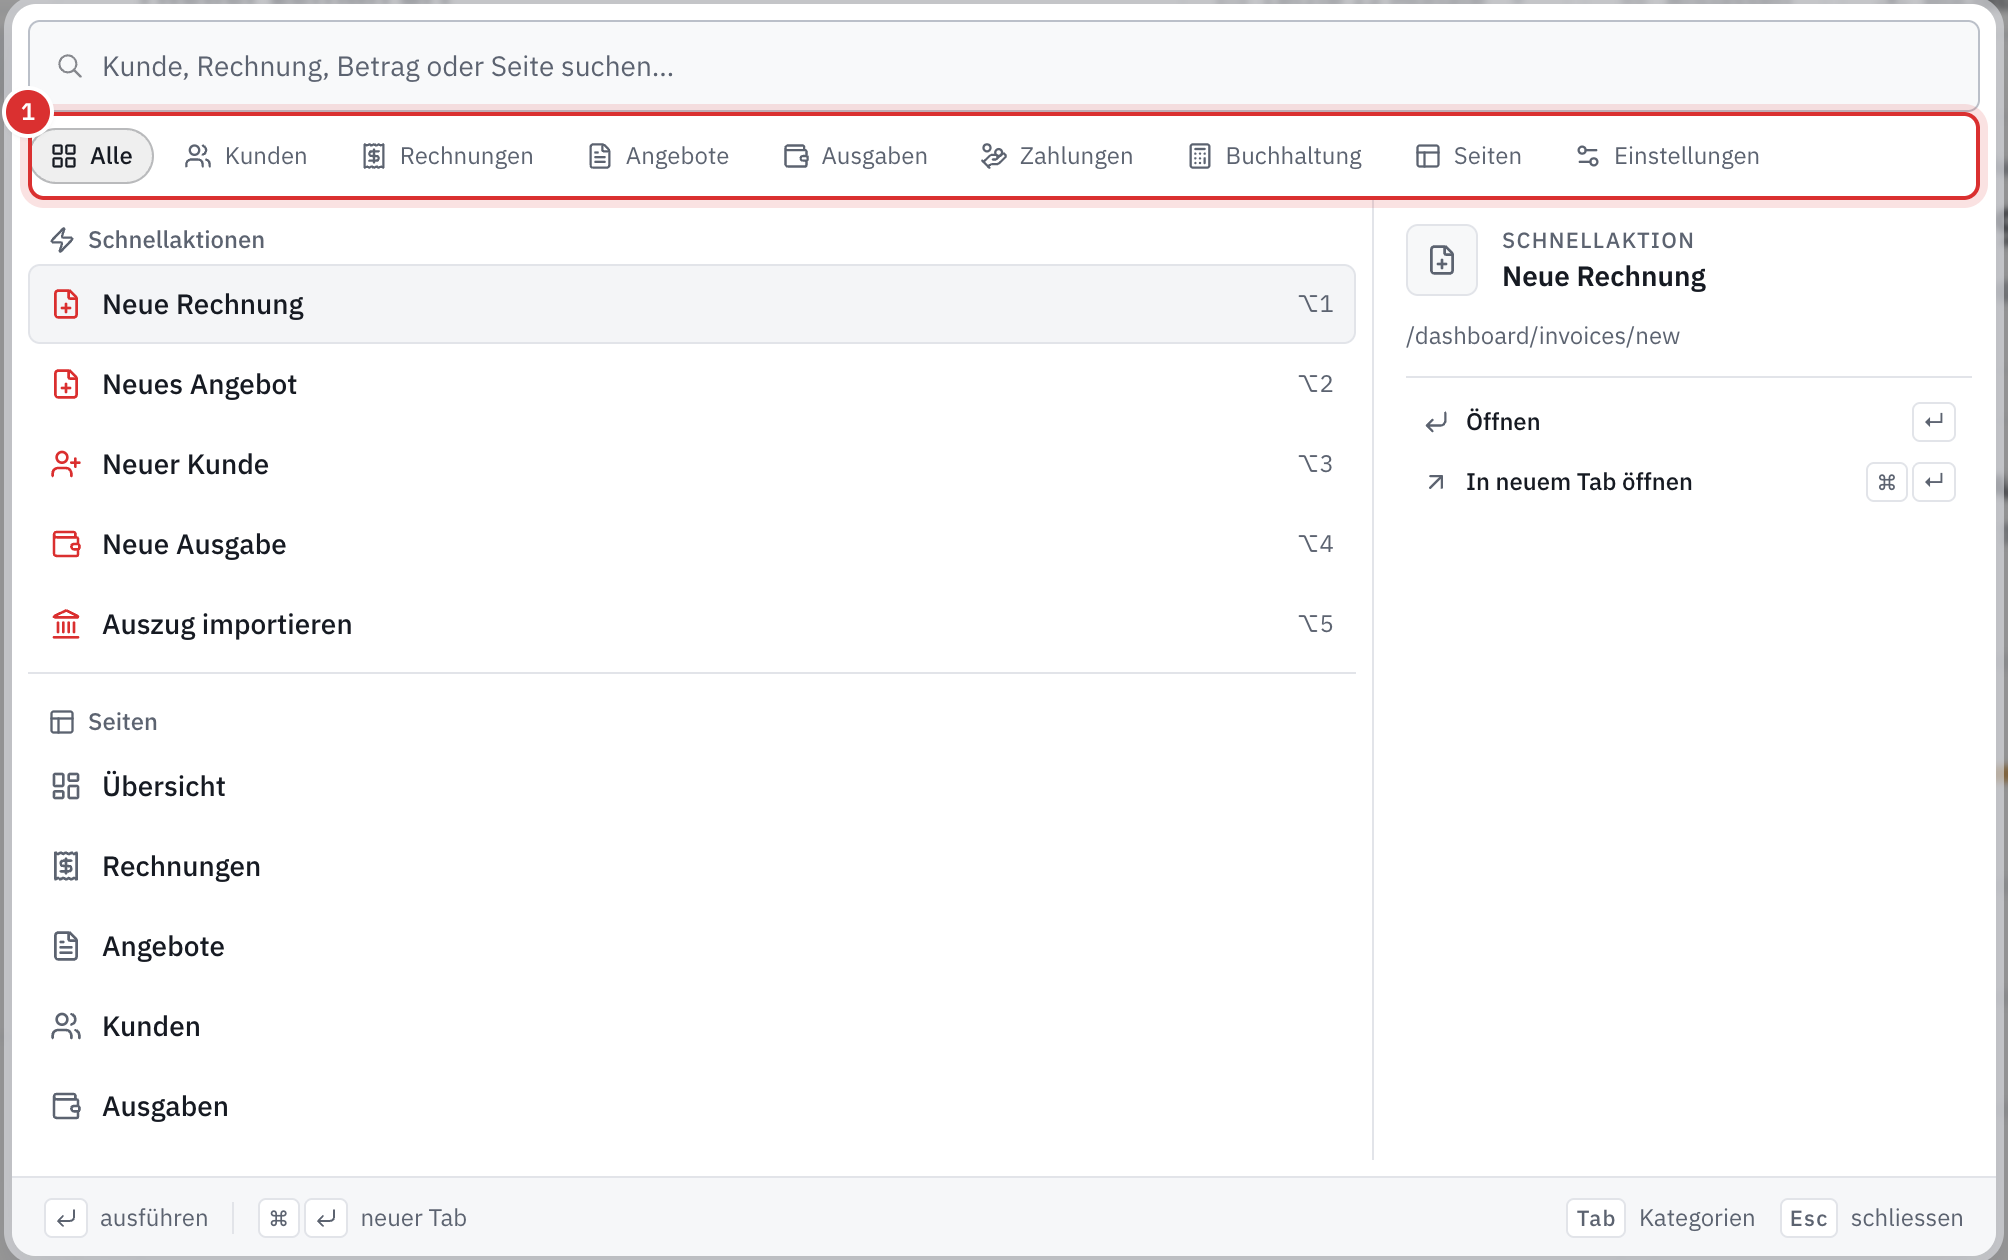Click the Neue Rechnung file-plus icon
Image resolution: width=2008 pixels, height=1260 pixels.
tap(66, 304)
